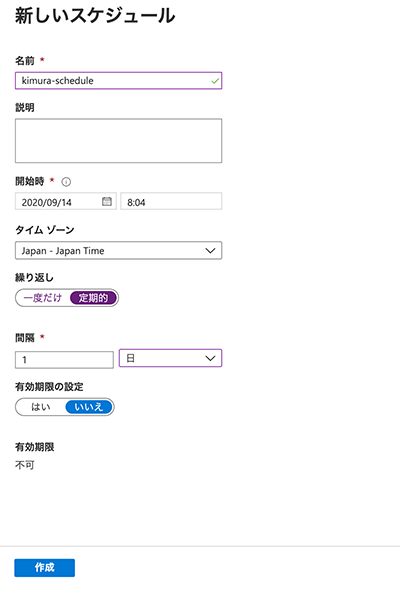
Task: Click the タイム ゾーン field label
Action: pos(45,230)
